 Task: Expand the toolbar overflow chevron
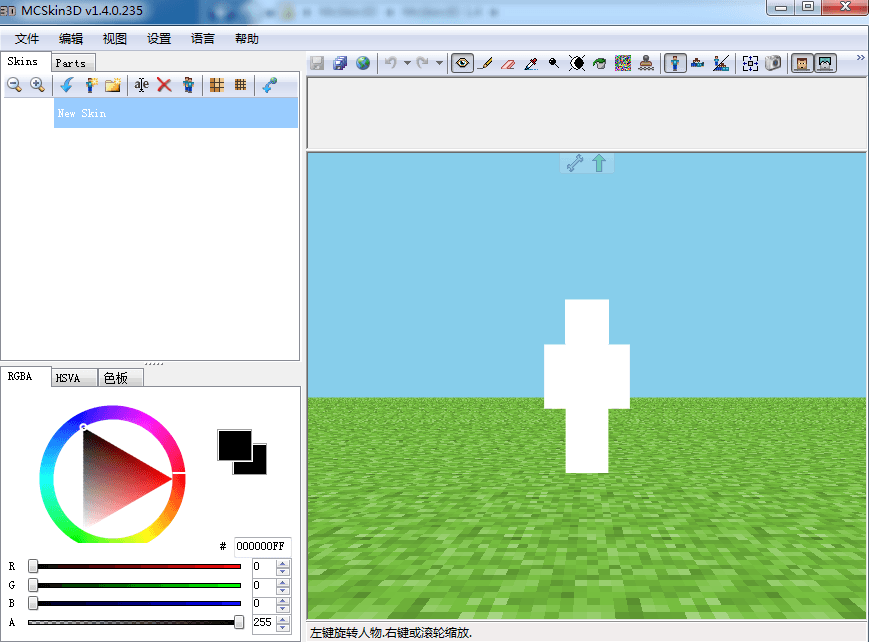click(x=861, y=58)
